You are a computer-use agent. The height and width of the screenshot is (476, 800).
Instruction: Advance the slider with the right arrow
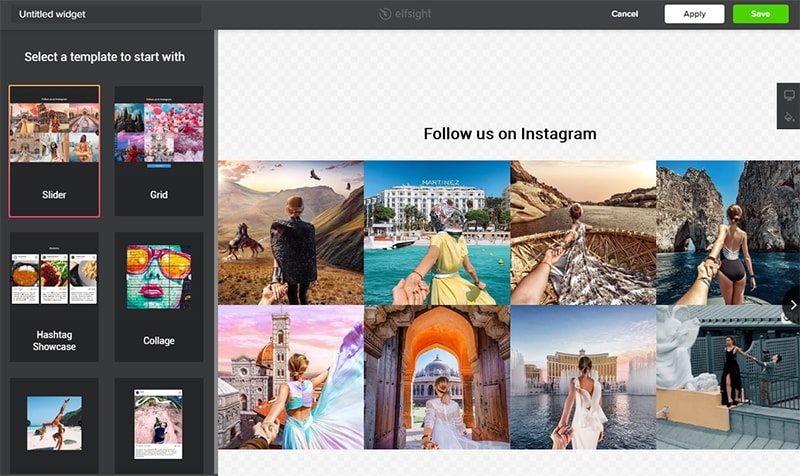click(790, 305)
